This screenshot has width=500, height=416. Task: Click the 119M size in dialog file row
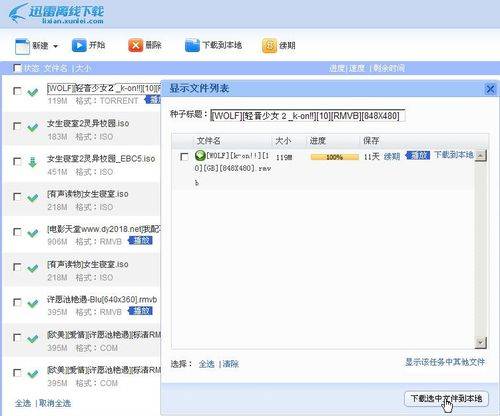(284, 157)
